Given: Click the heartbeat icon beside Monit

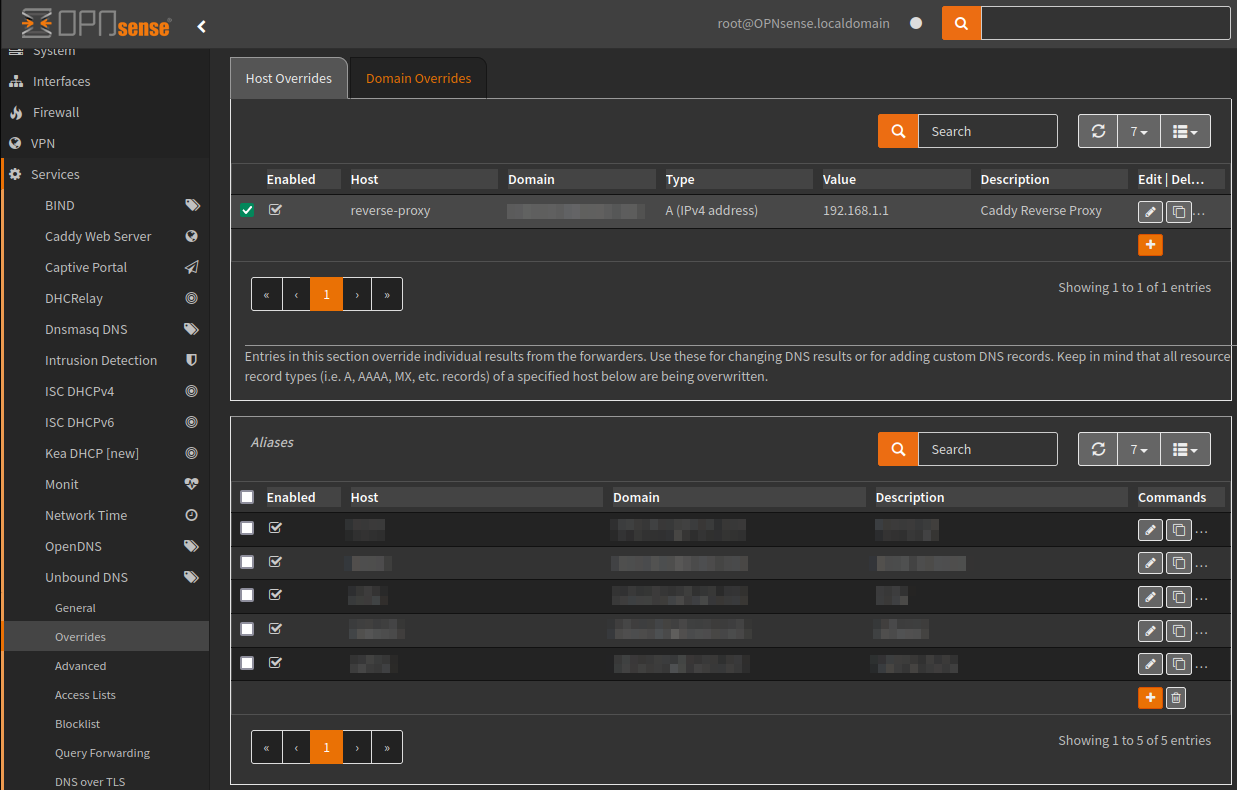Looking at the screenshot, I should click(192, 484).
